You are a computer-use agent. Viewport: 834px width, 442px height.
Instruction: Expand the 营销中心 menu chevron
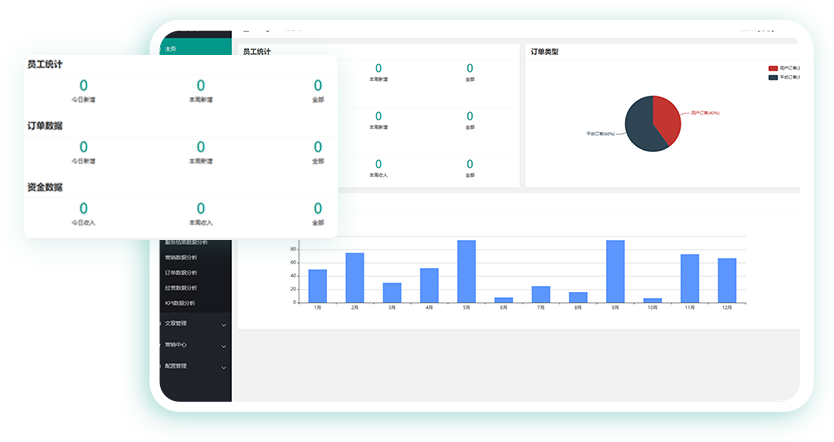[x=224, y=345]
